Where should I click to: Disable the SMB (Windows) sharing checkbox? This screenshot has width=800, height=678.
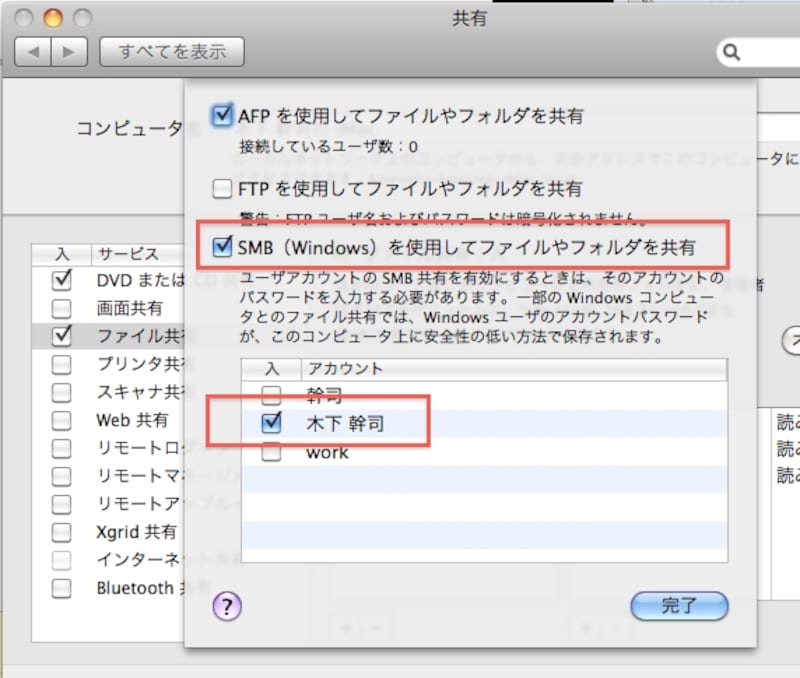point(221,245)
